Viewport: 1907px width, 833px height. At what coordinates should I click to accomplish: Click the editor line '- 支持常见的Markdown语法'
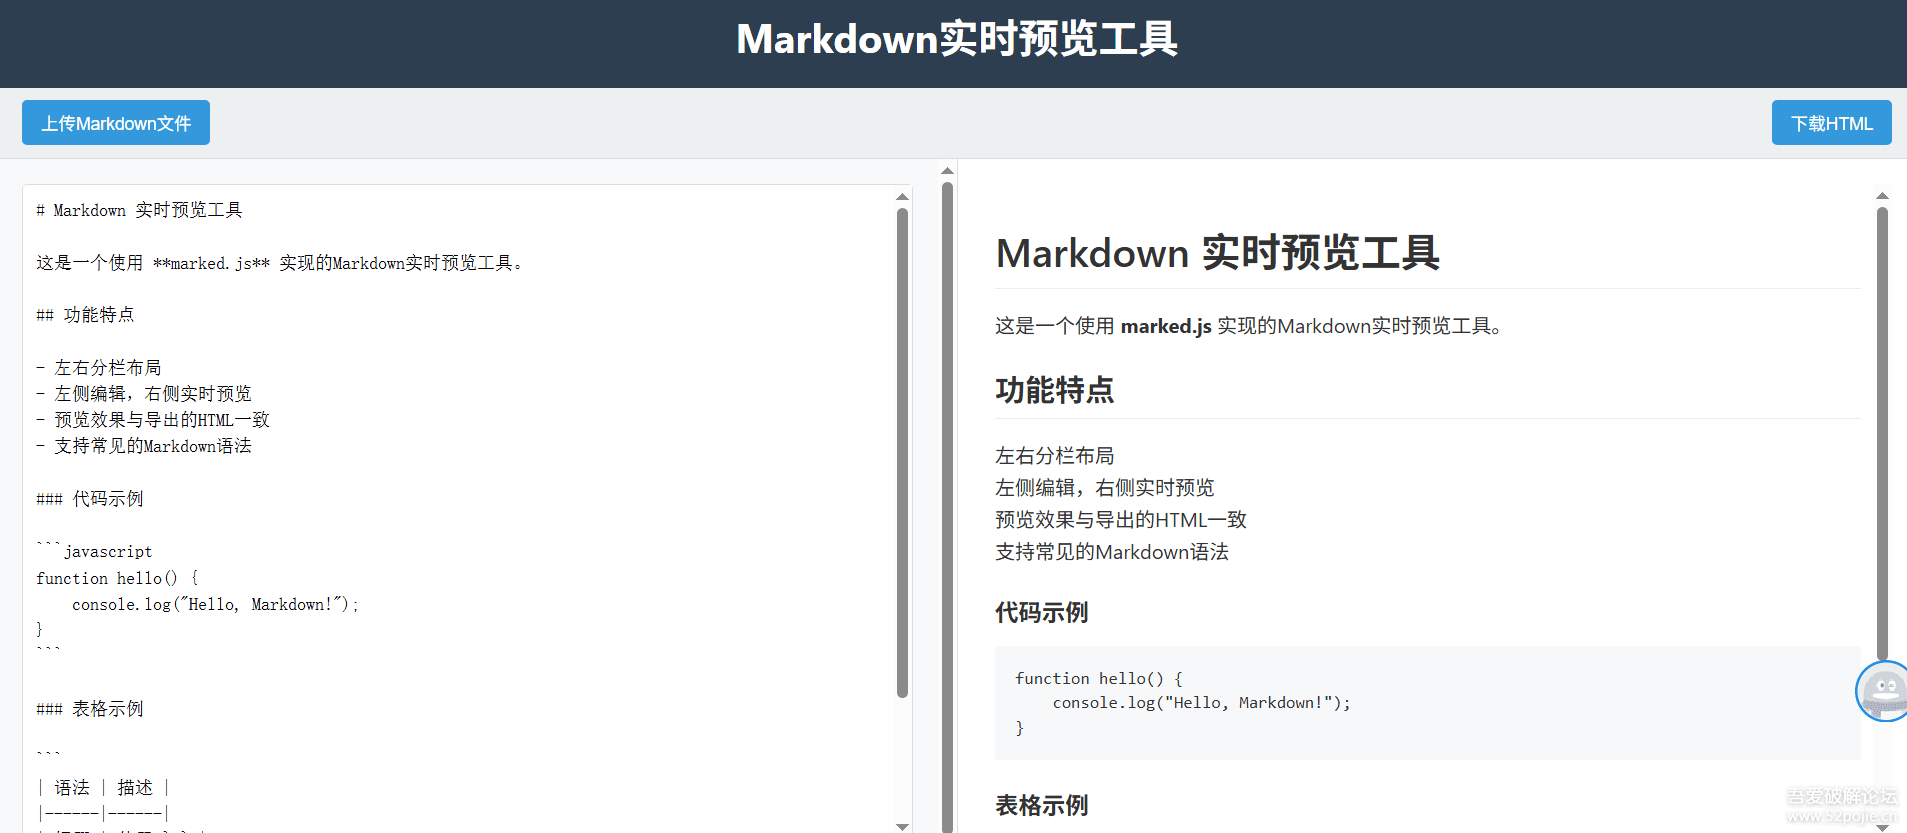point(144,446)
